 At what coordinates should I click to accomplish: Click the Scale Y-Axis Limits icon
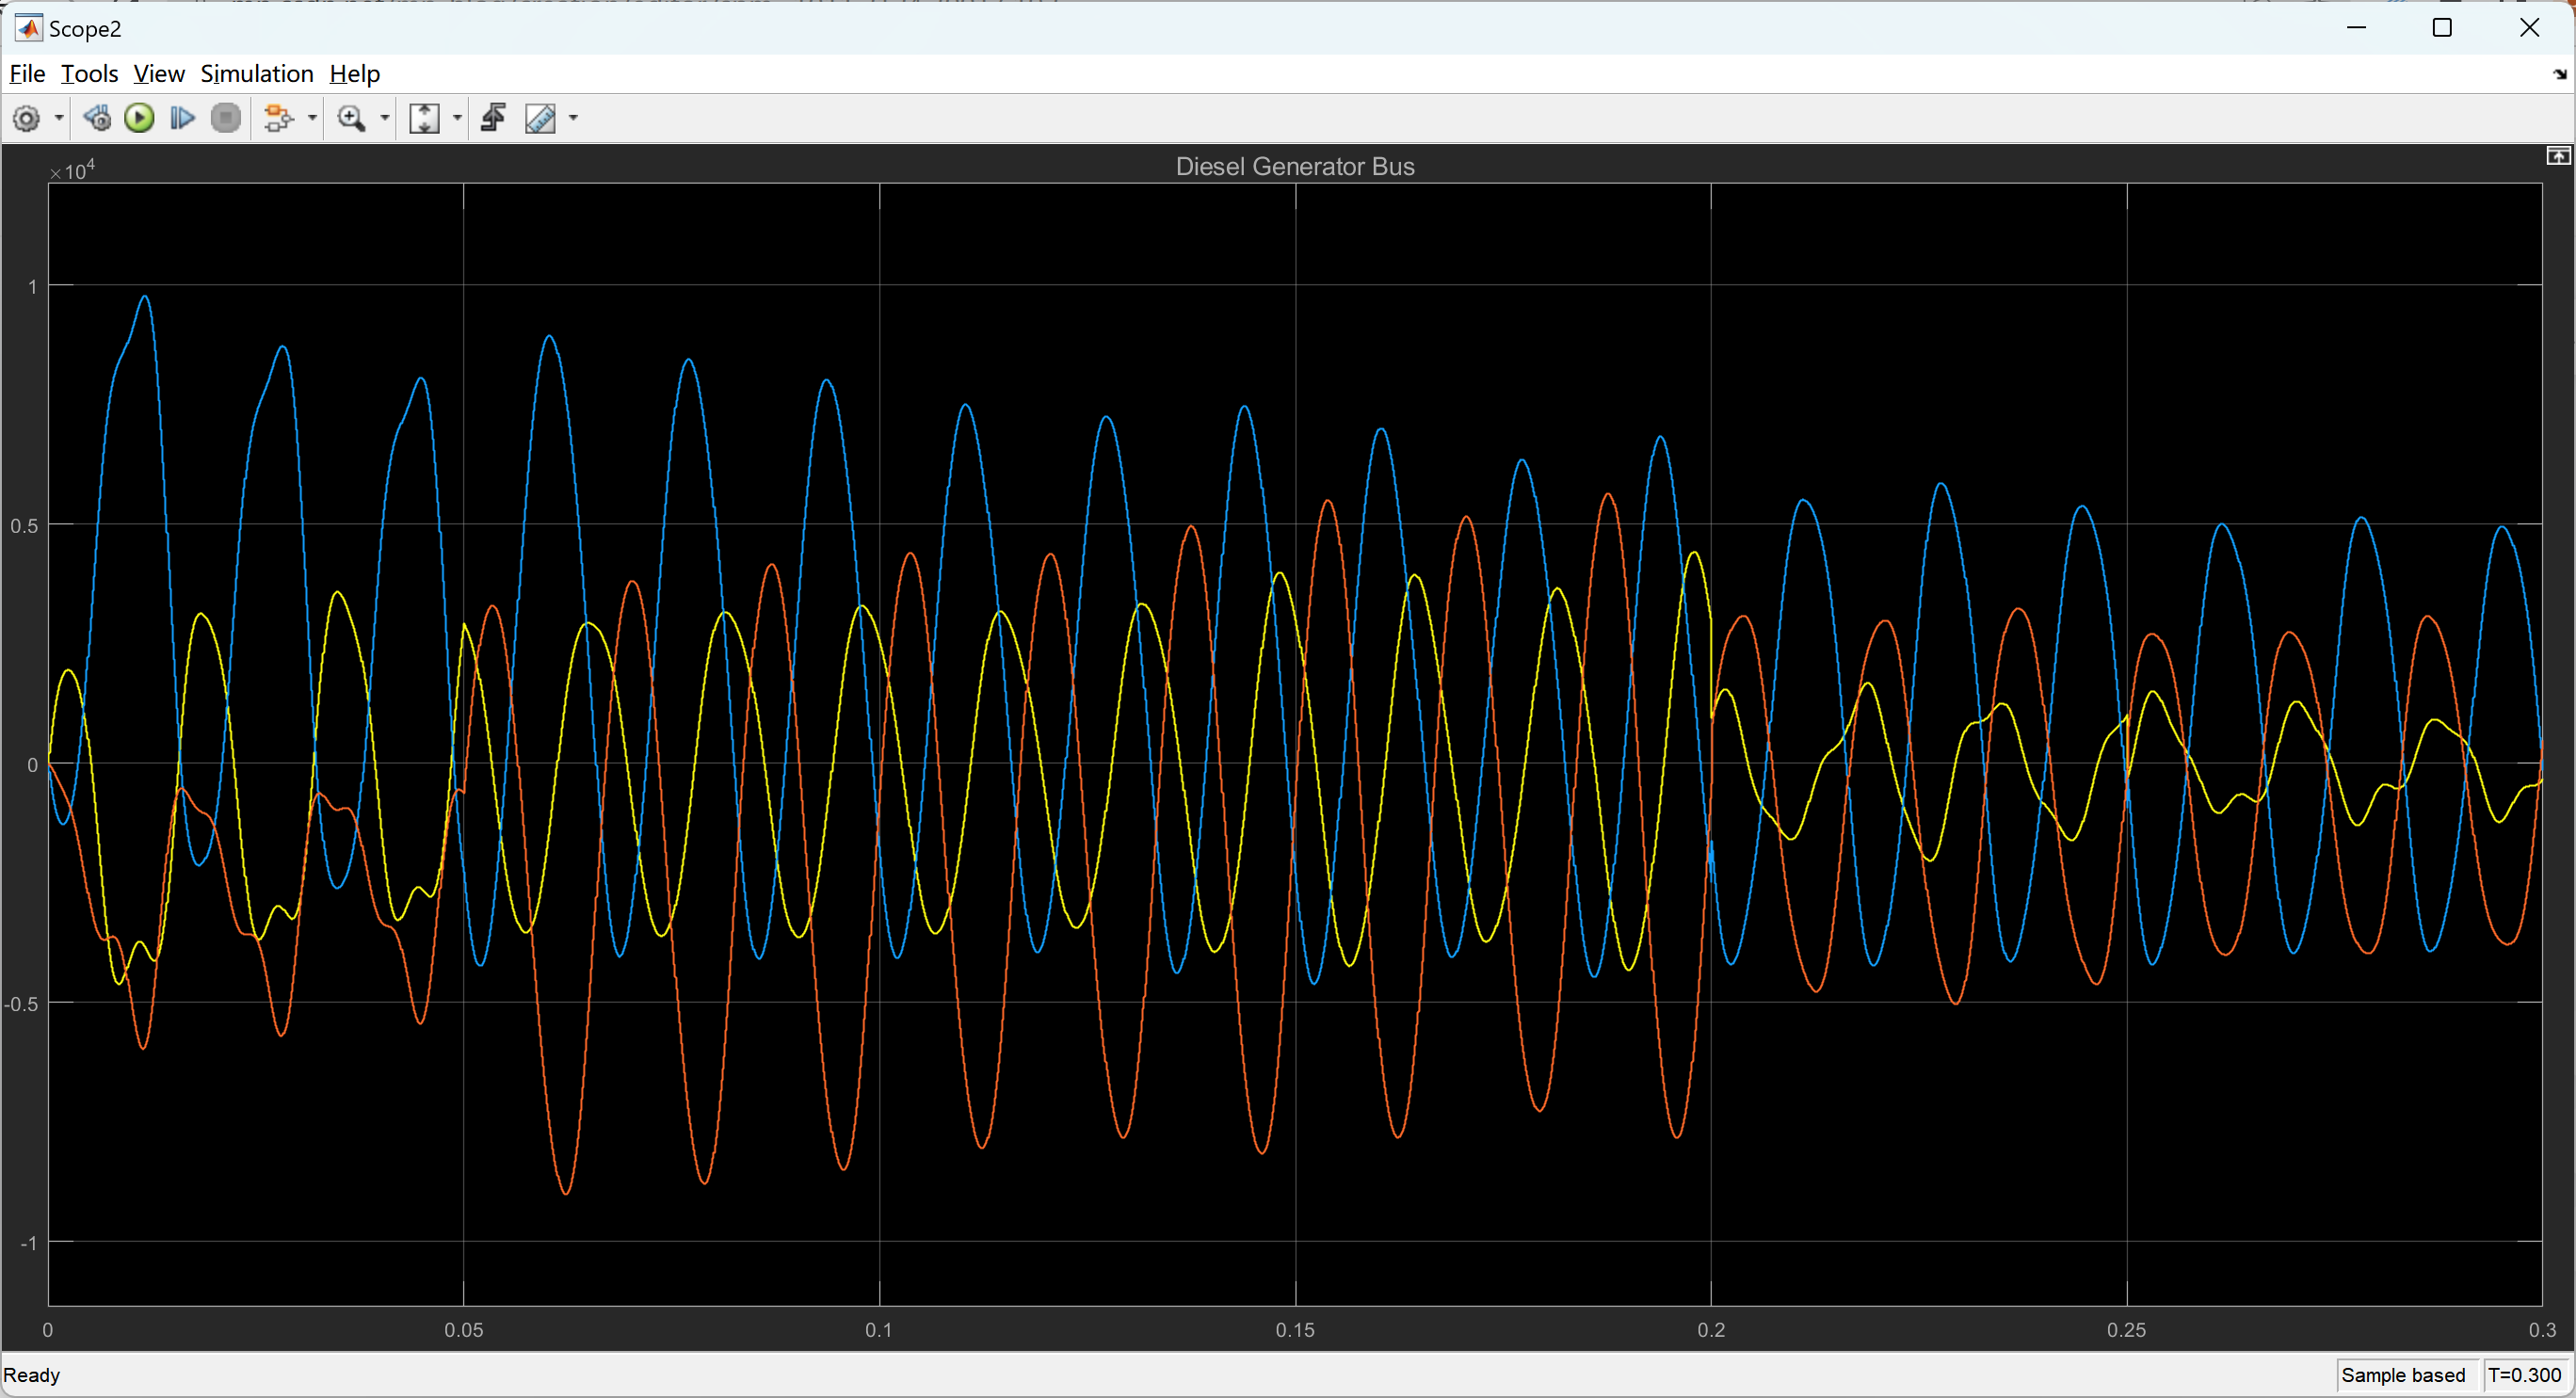click(425, 118)
